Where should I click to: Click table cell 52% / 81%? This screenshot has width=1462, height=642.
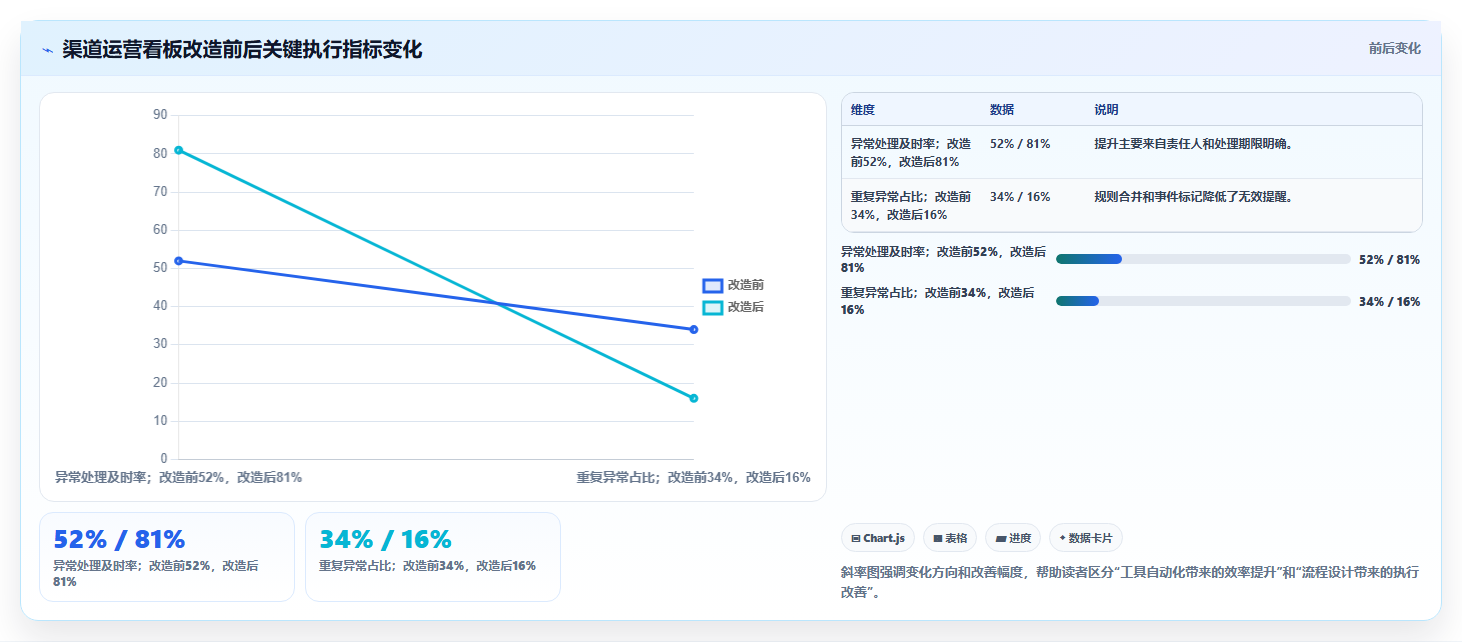(1020, 144)
